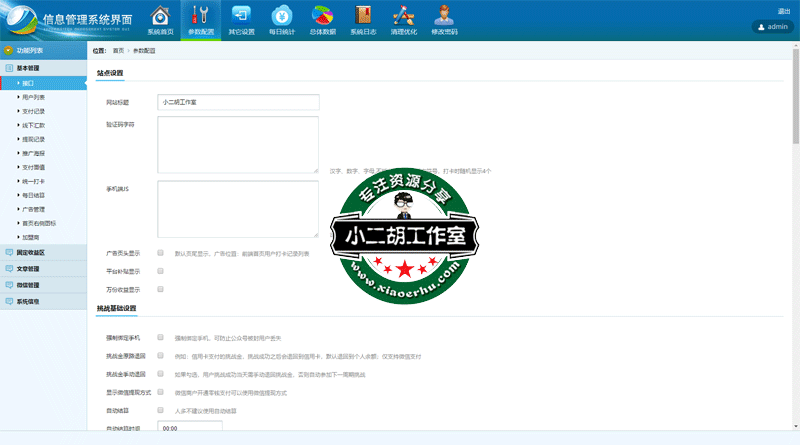Open 提现记录 in the sidebar
800x445 pixels.
(x=33, y=139)
